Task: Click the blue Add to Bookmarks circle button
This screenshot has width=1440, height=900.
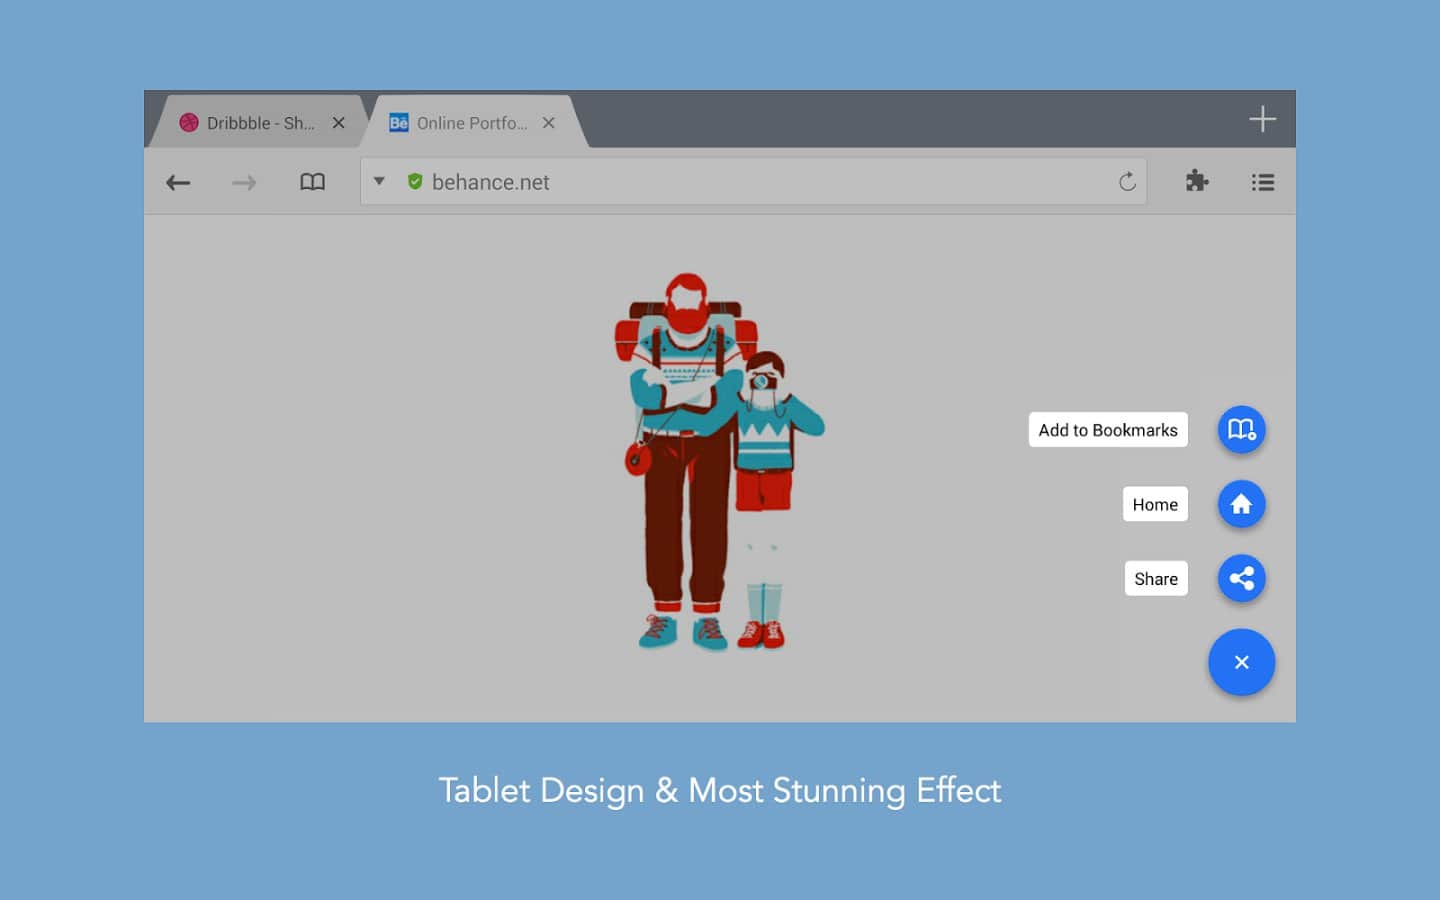Action: pos(1241,429)
